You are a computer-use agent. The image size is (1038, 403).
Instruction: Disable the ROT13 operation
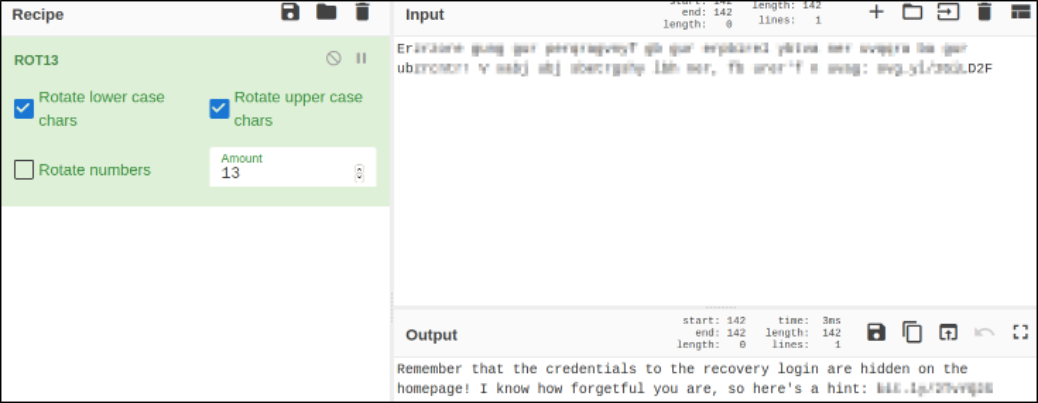click(334, 58)
